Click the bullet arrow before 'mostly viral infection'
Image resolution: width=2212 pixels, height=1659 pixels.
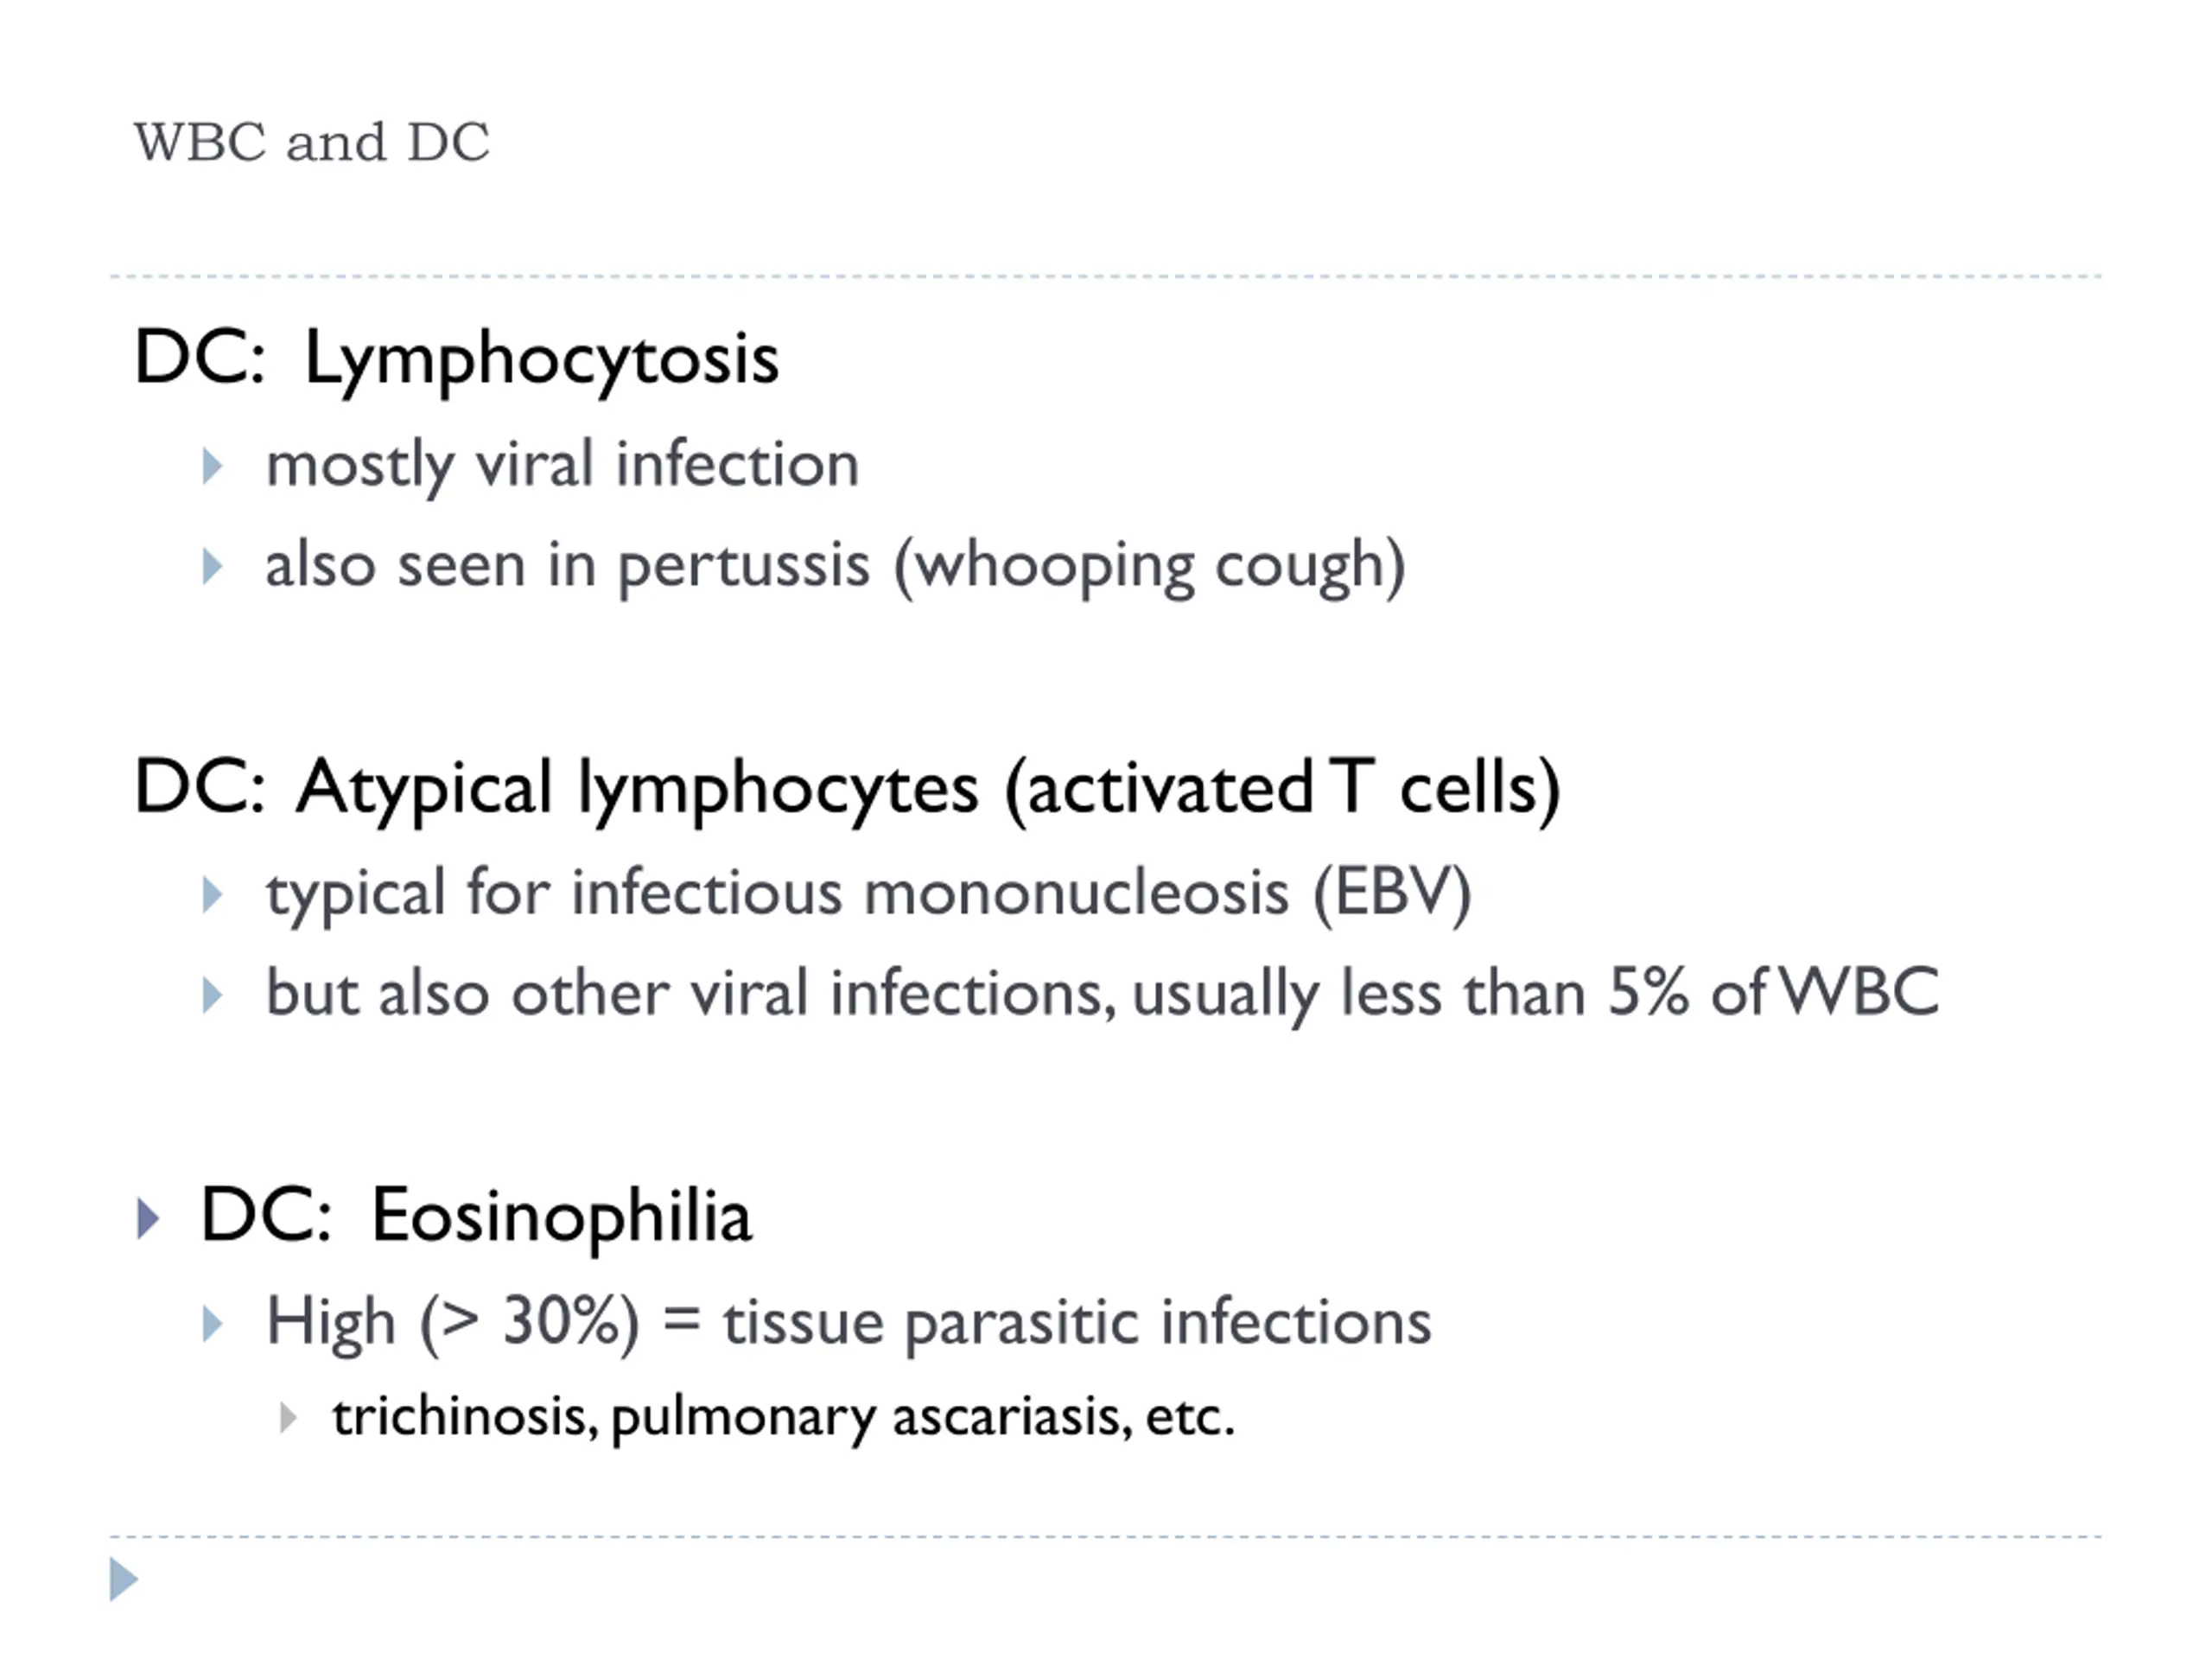(x=212, y=466)
